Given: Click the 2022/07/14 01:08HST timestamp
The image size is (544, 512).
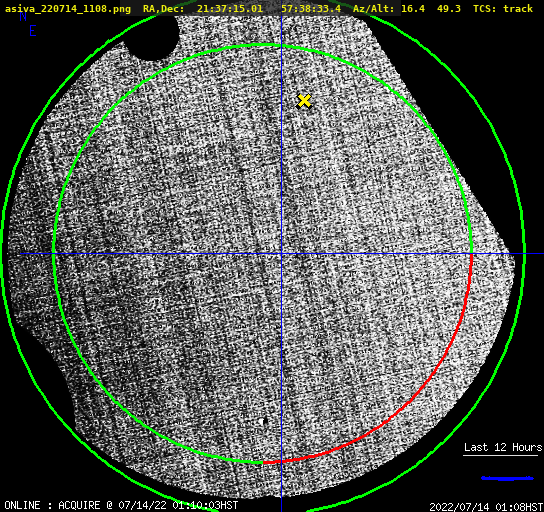Looking at the screenshot, I should 486,507.
